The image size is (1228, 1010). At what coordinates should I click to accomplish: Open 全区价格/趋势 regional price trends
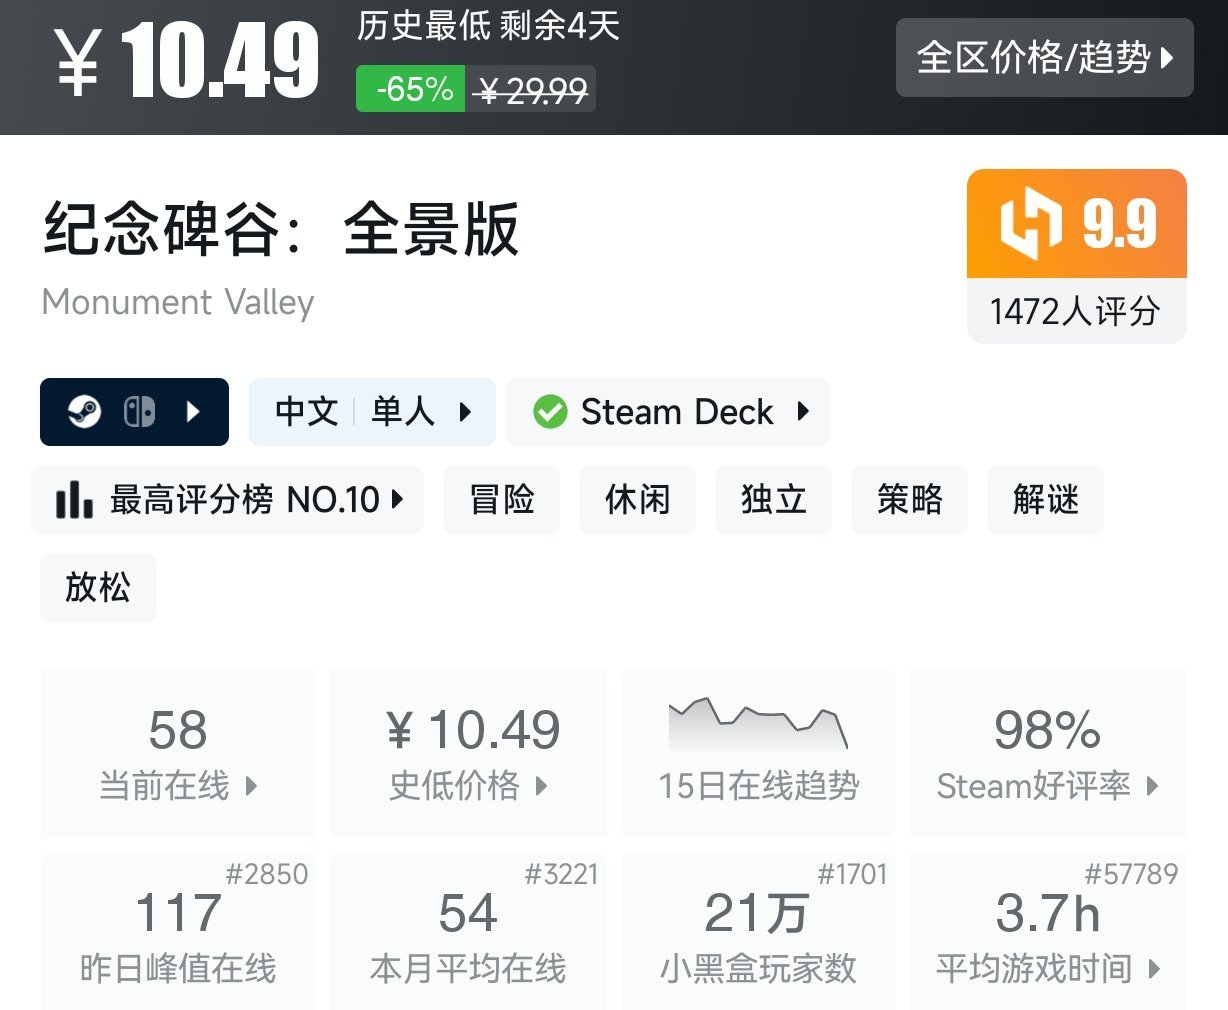pos(1044,58)
